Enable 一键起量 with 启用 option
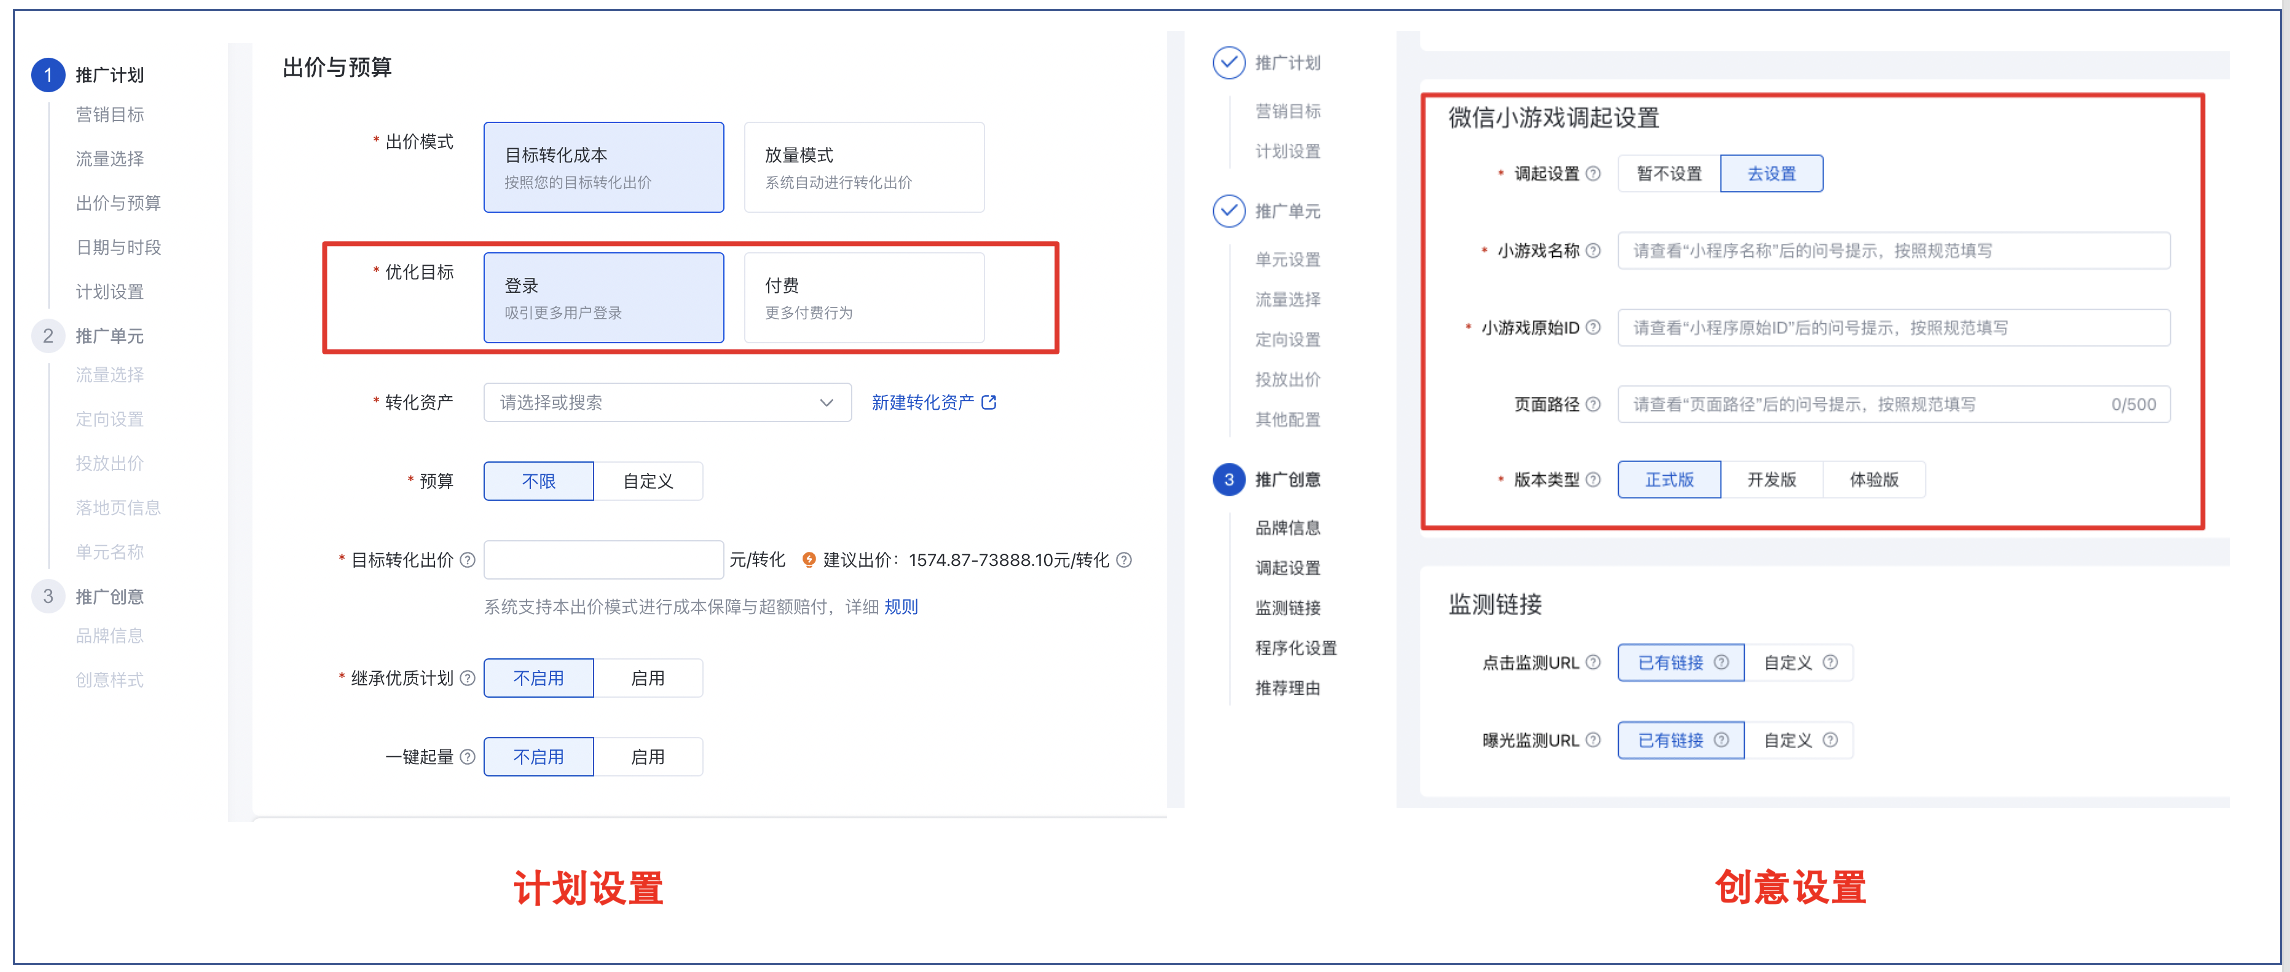The height and width of the screenshot is (972, 2290). (648, 757)
